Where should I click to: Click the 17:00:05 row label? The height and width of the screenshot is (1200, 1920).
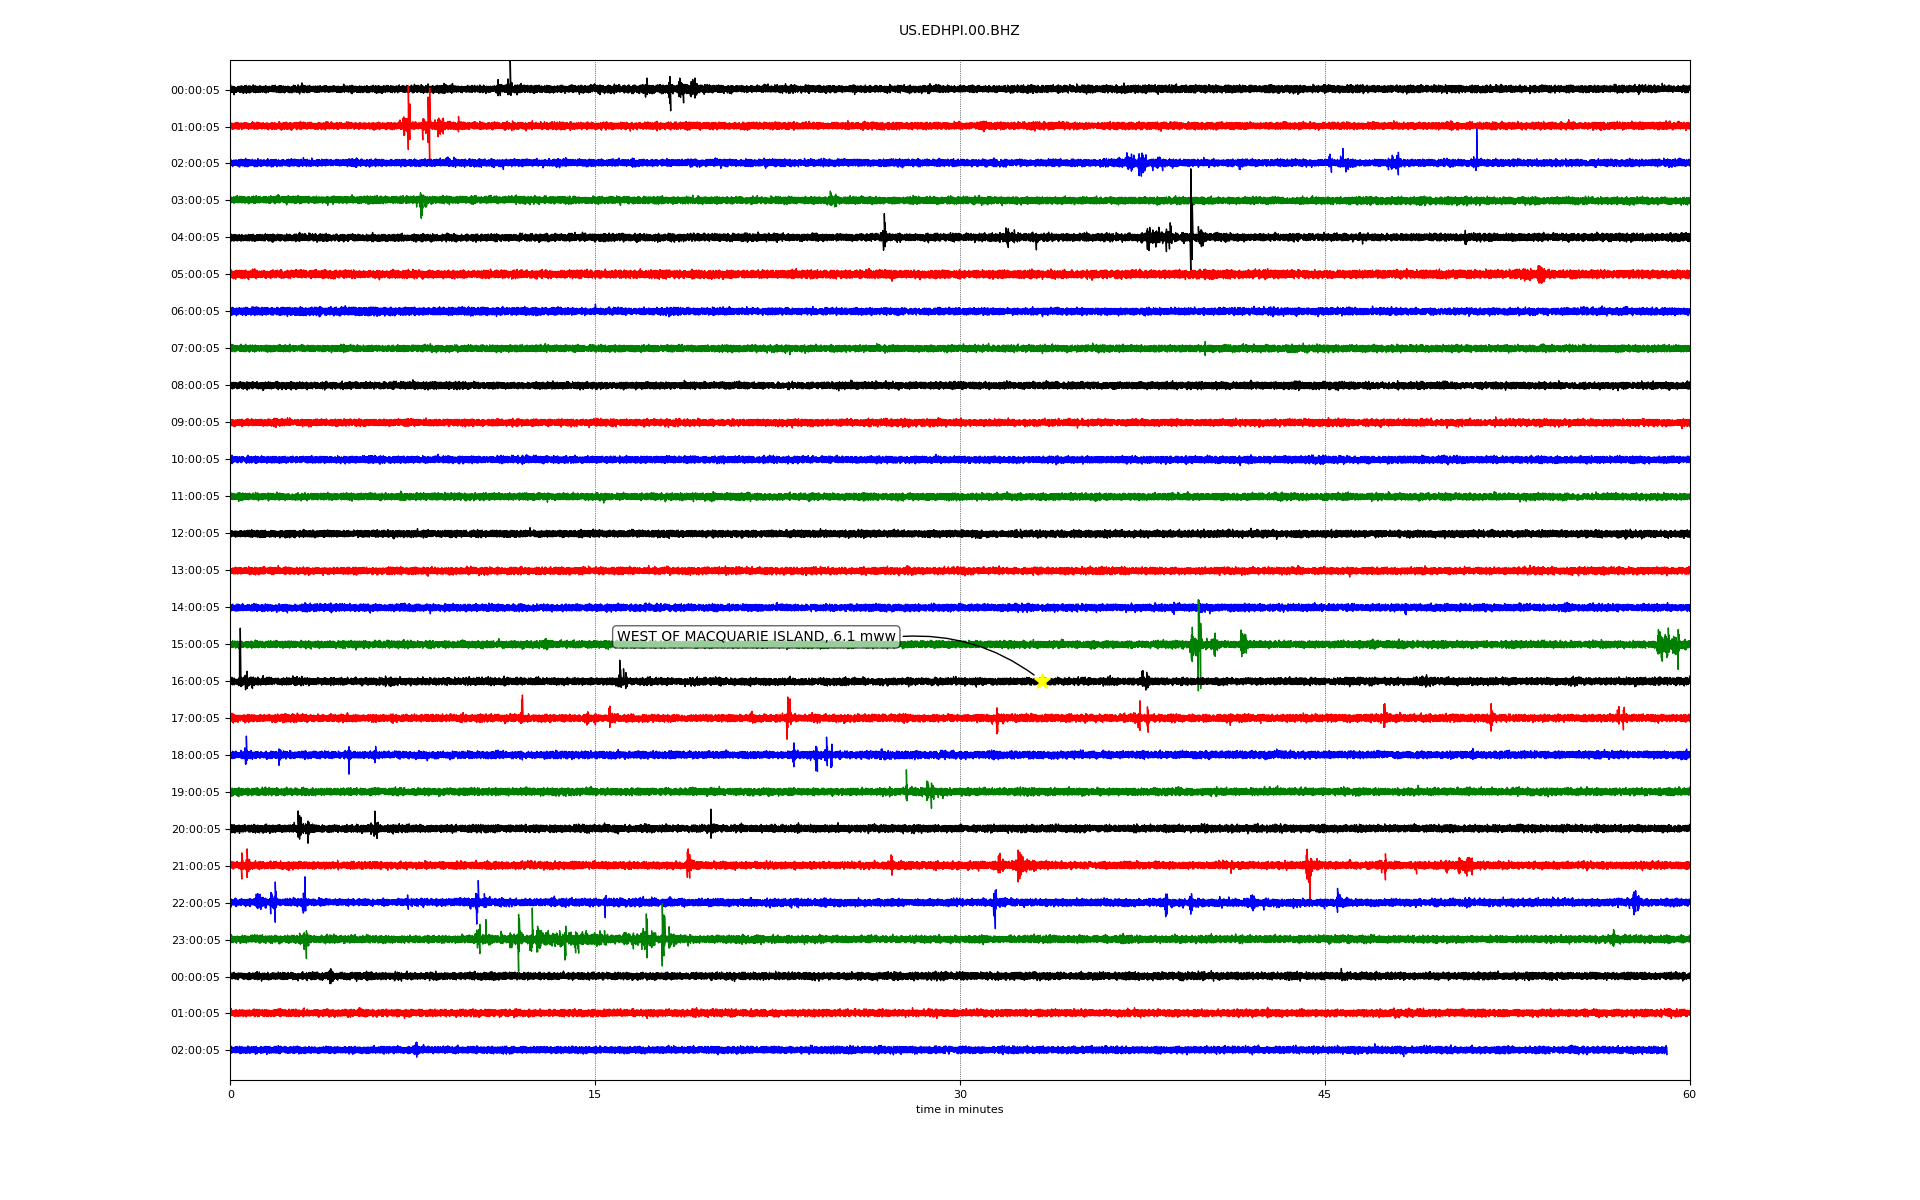point(195,719)
